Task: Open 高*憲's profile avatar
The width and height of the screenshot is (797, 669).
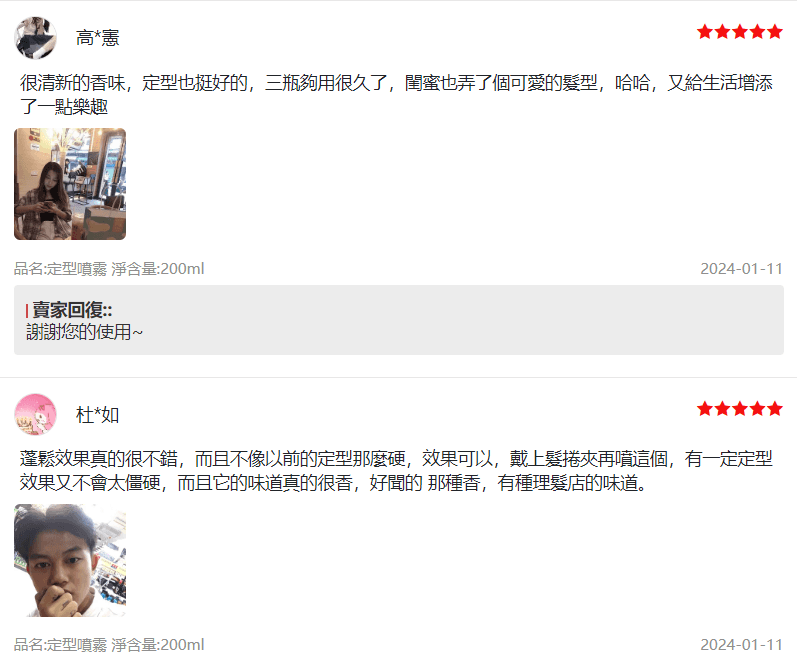Action: tap(35, 38)
